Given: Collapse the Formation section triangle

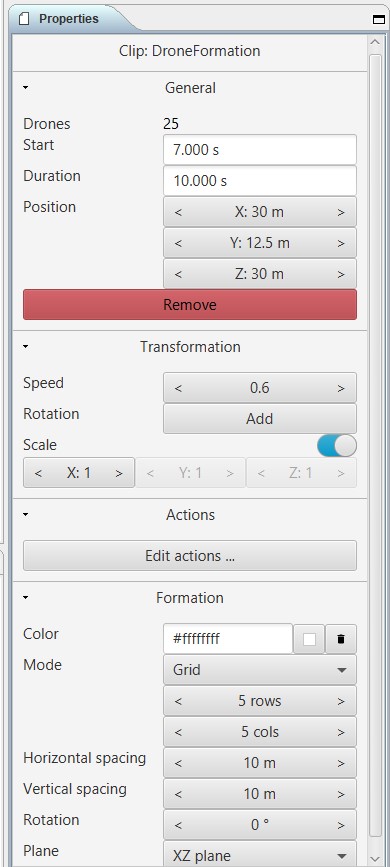Looking at the screenshot, I should click(x=26, y=598).
